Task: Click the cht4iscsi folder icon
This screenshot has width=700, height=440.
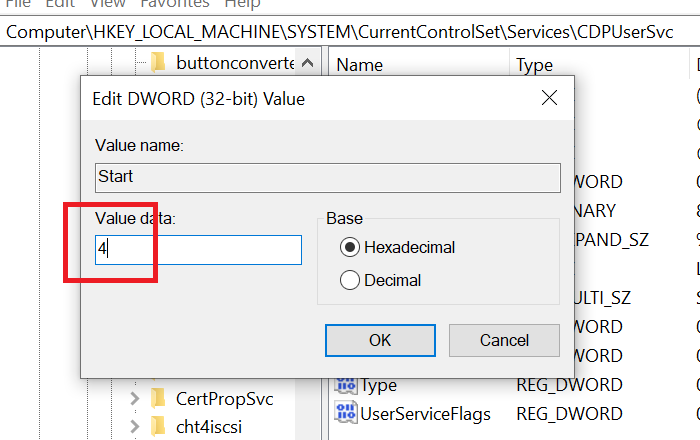Action: pyautogui.click(x=157, y=427)
